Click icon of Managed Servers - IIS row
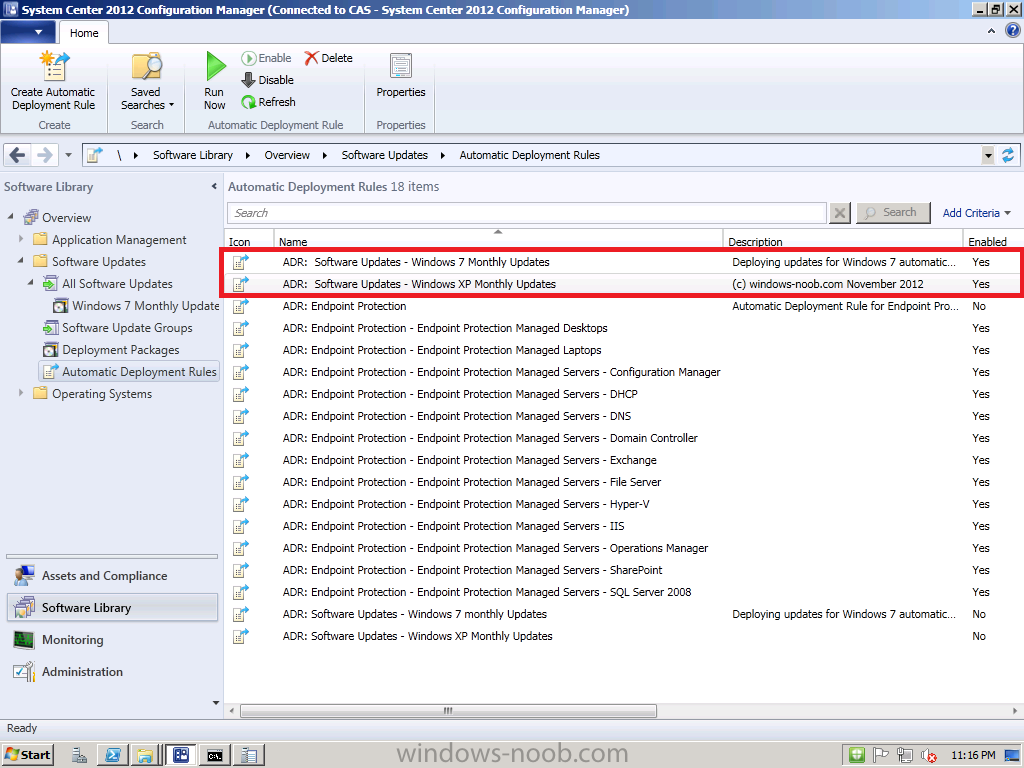The image size is (1024, 768). pyautogui.click(x=241, y=526)
